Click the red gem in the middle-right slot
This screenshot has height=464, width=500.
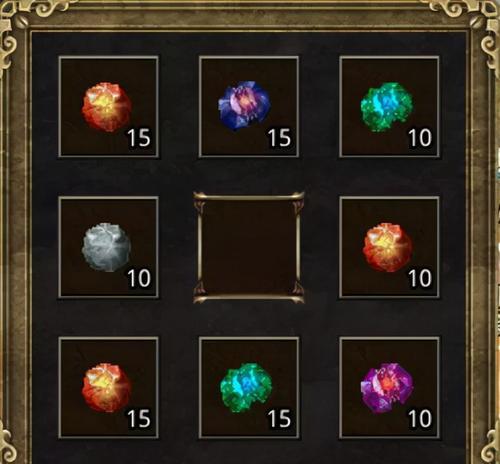388,247
